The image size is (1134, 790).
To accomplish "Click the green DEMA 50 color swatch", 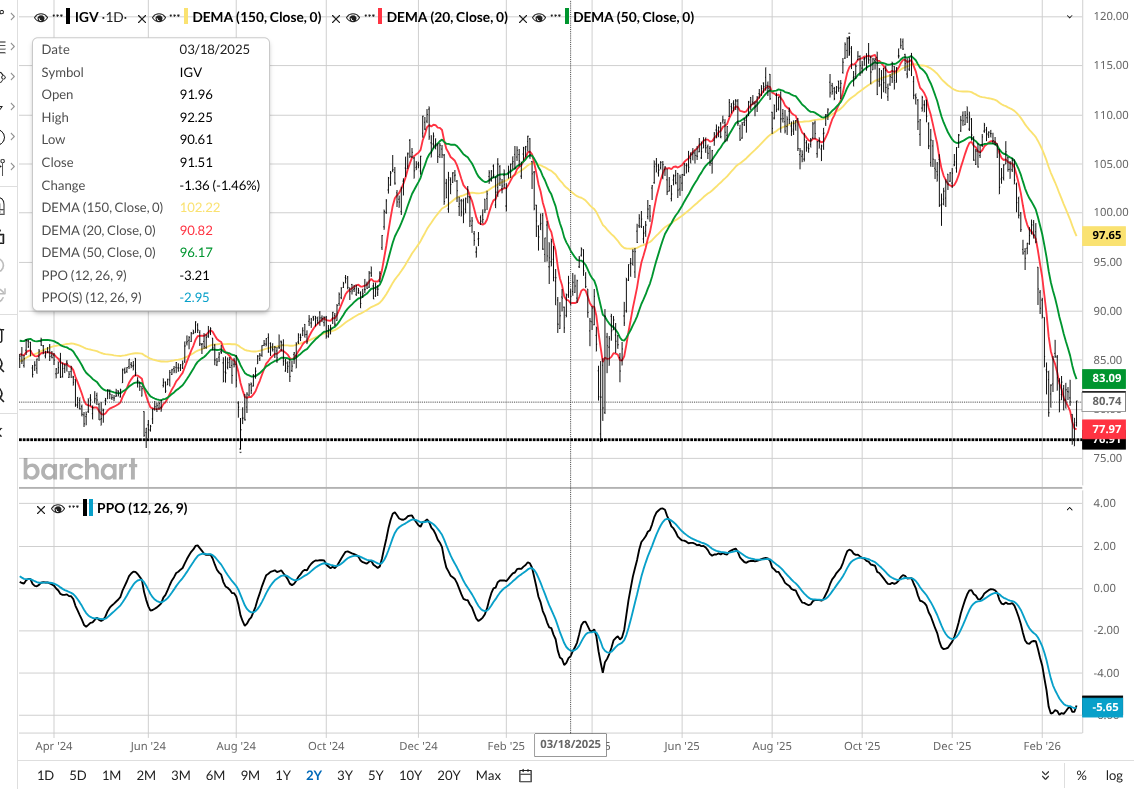I will tap(567, 17).
